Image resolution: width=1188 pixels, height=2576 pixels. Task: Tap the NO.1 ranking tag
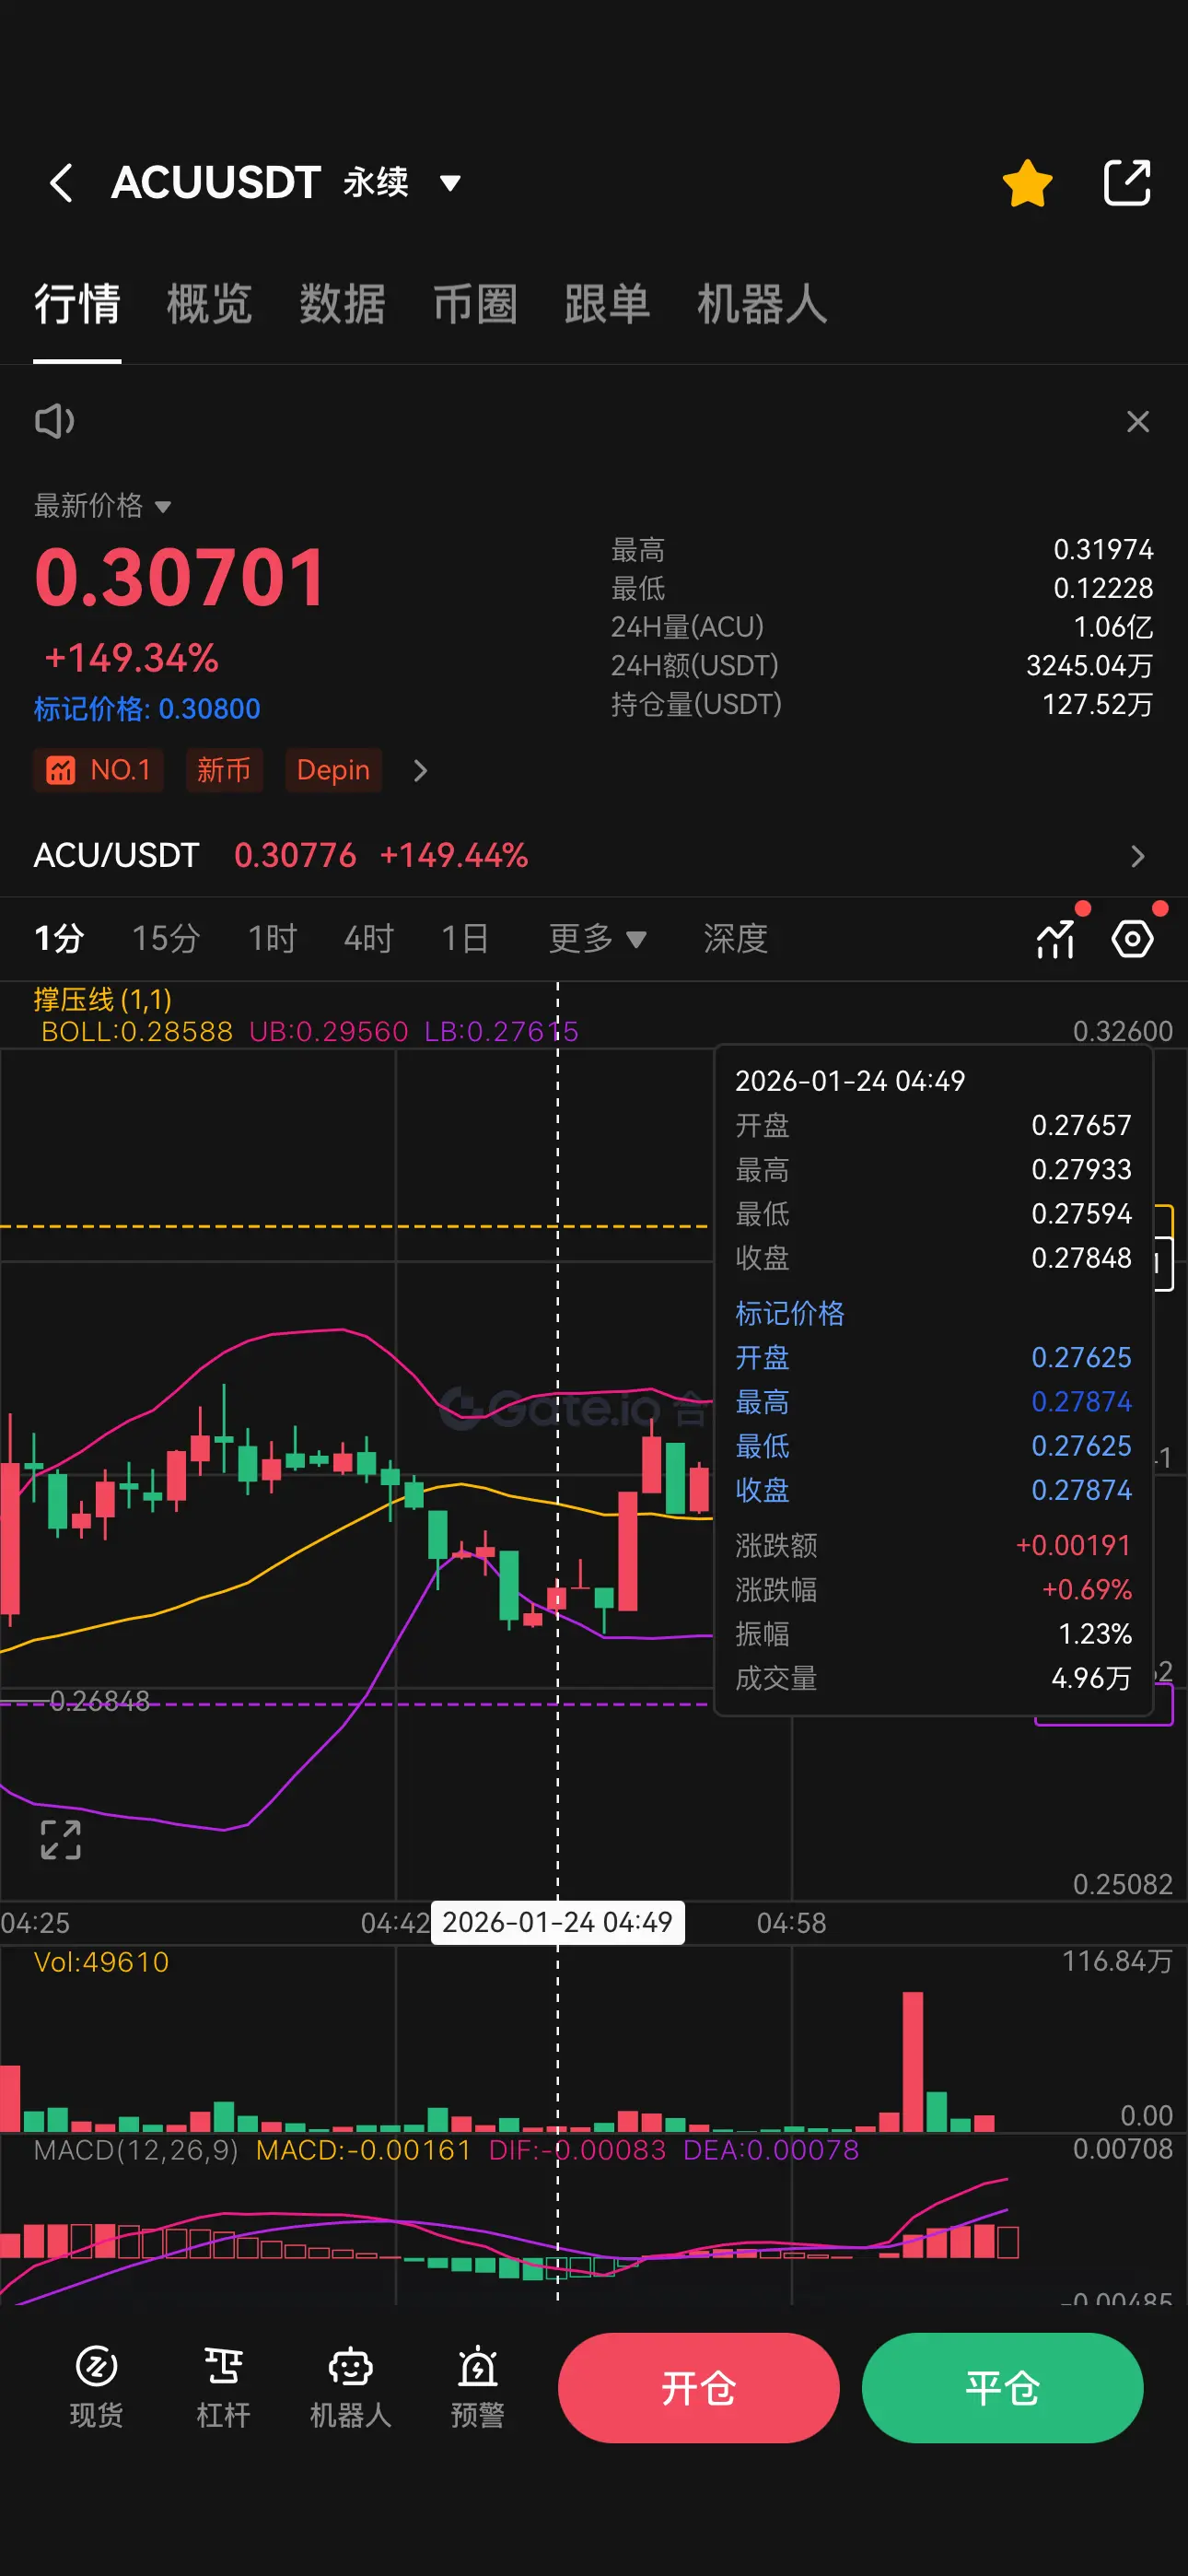pyautogui.click(x=99, y=770)
